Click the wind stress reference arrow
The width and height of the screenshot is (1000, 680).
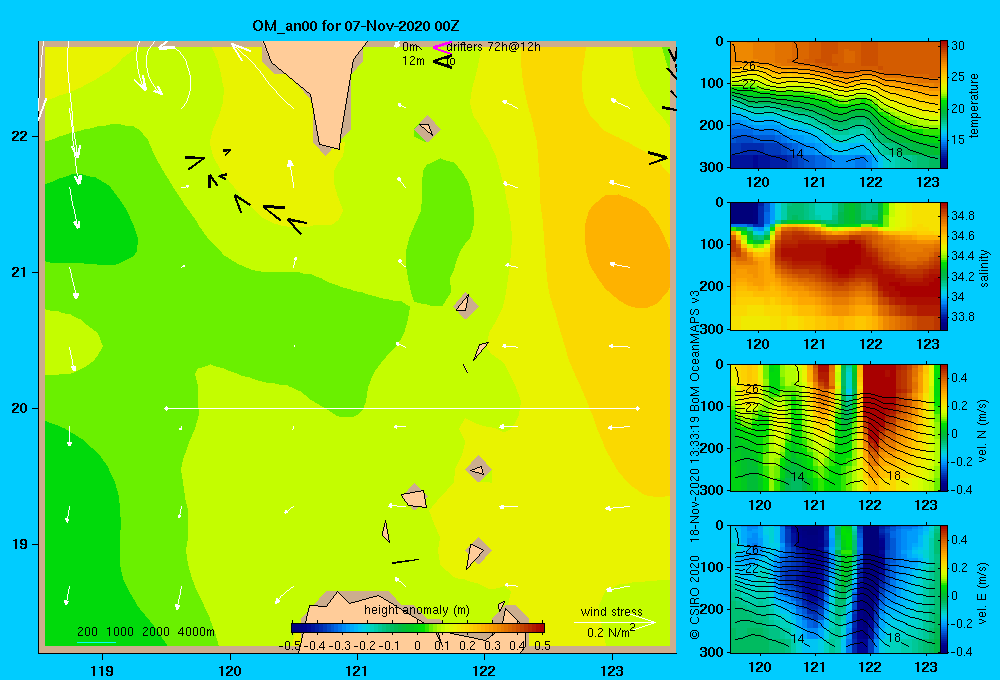click(614, 622)
